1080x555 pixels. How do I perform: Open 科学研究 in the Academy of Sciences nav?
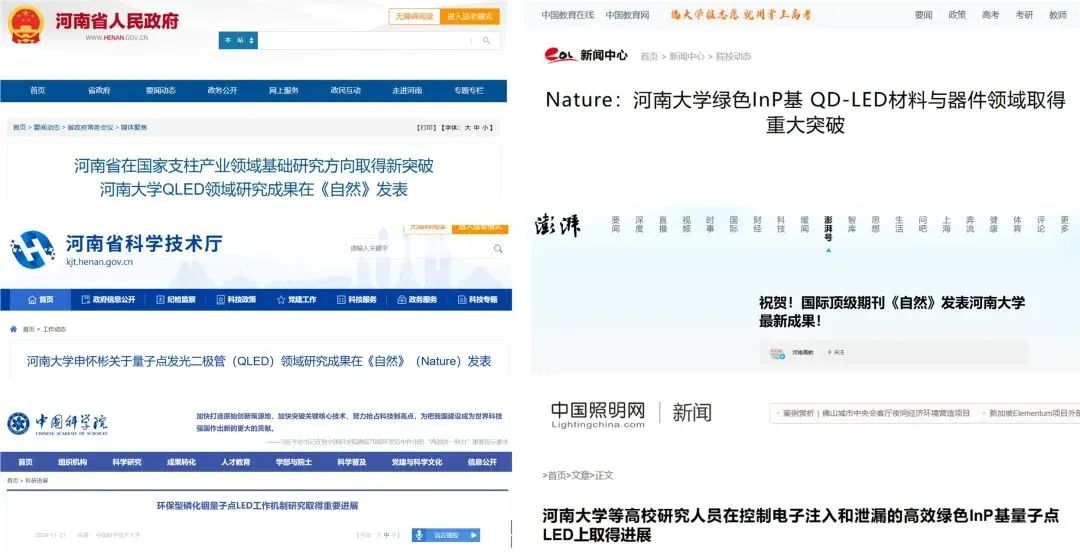pos(127,462)
